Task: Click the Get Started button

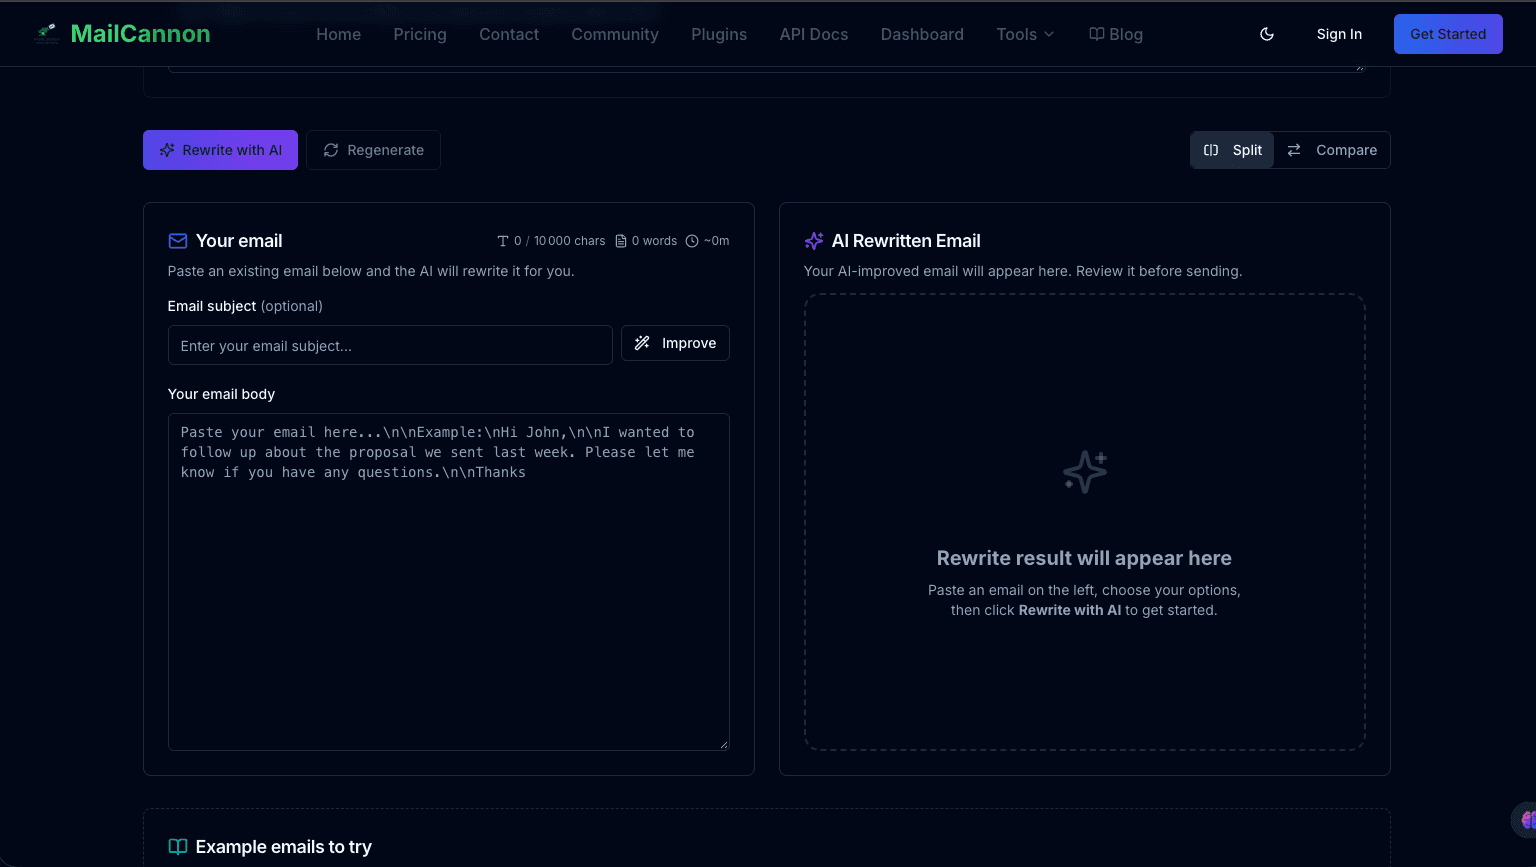Action: (x=1448, y=34)
